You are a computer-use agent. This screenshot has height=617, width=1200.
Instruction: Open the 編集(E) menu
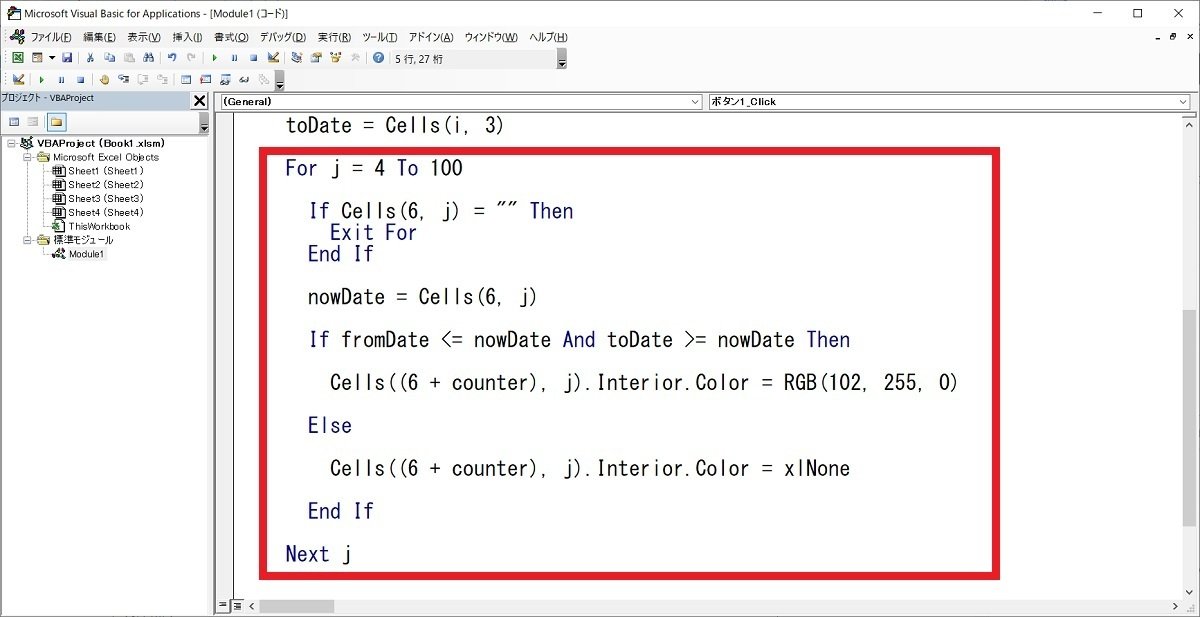(x=99, y=37)
